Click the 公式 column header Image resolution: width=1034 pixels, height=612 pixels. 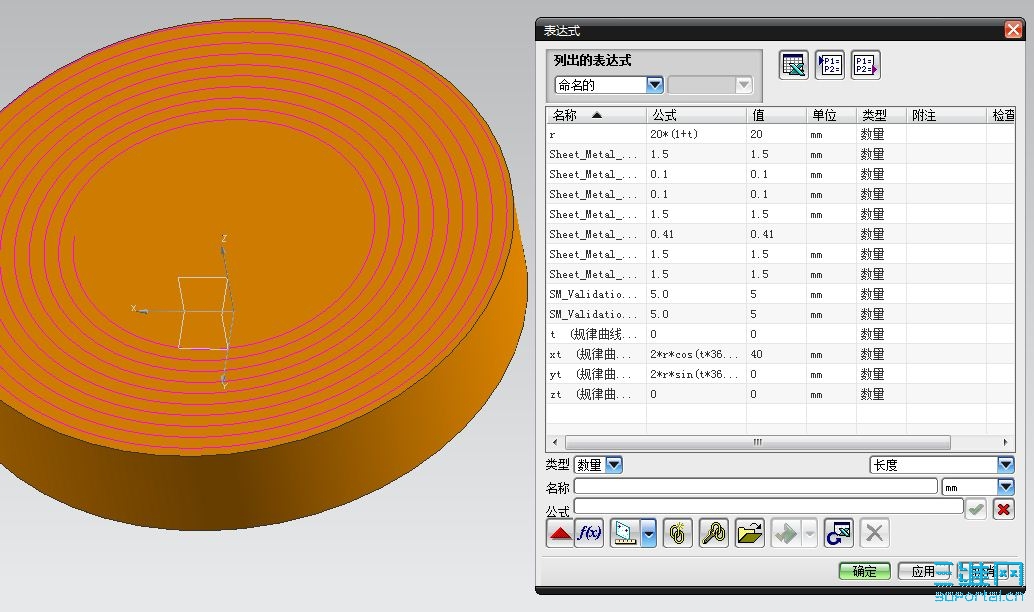[x=696, y=115]
